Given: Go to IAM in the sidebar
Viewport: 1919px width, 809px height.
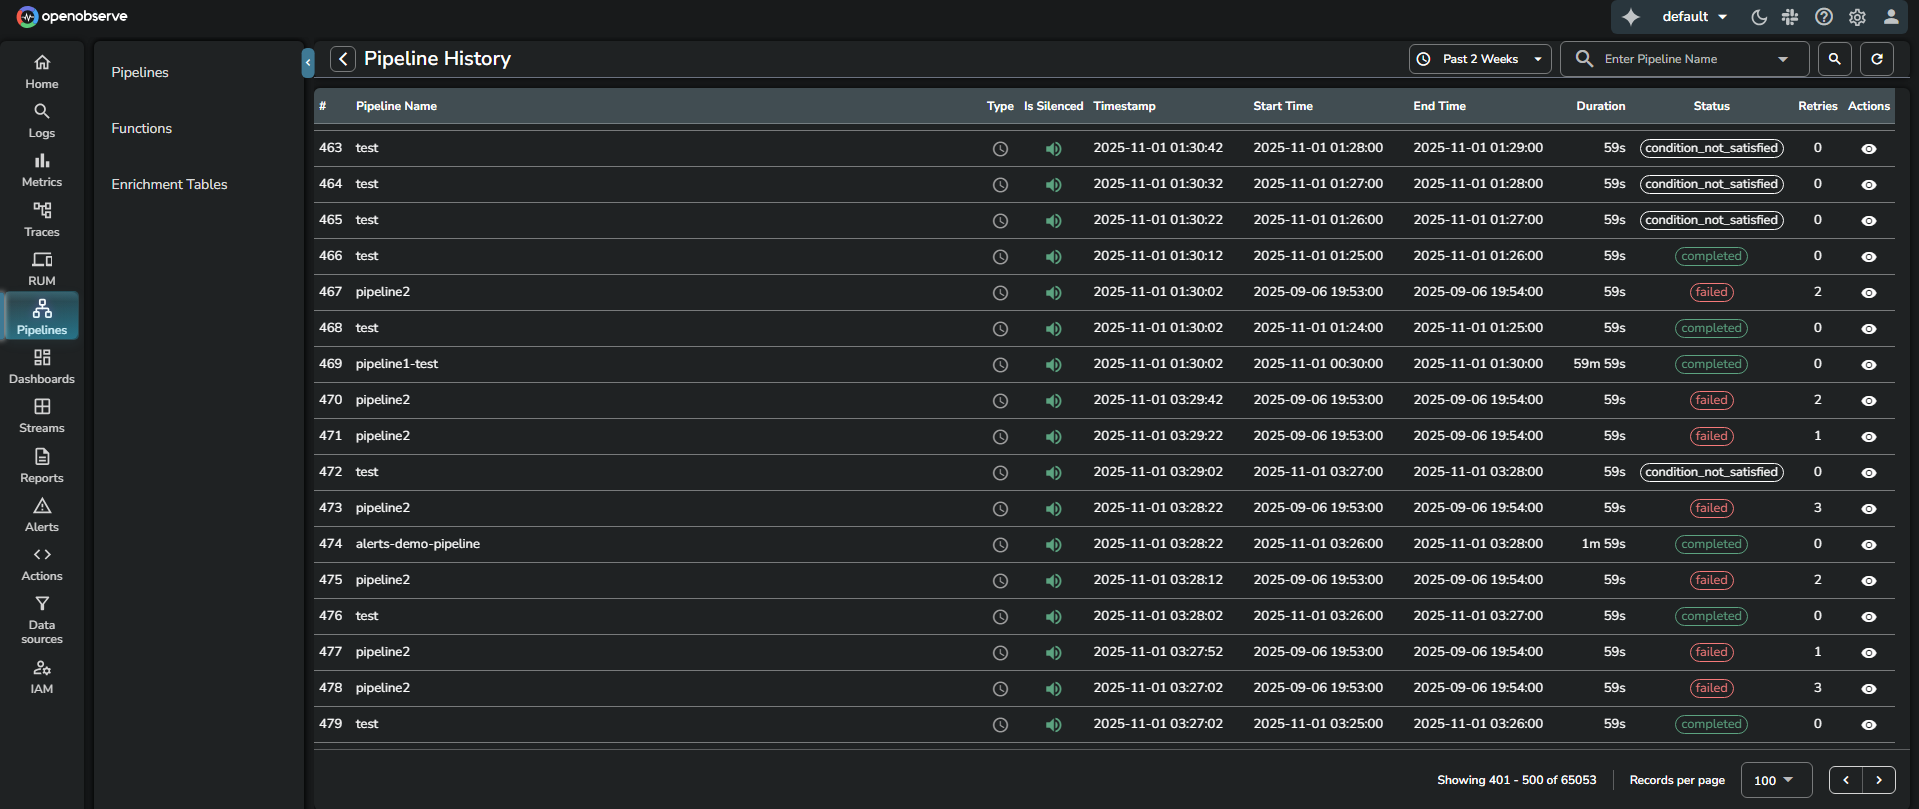Looking at the screenshot, I should (x=42, y=677).
